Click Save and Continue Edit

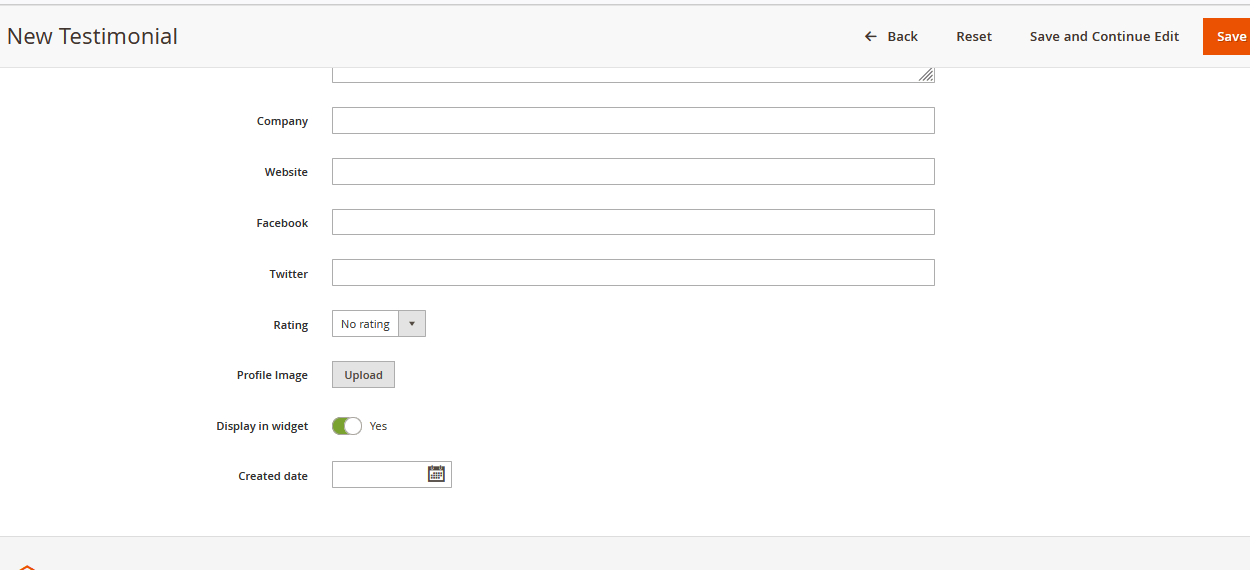point(1104,37)
